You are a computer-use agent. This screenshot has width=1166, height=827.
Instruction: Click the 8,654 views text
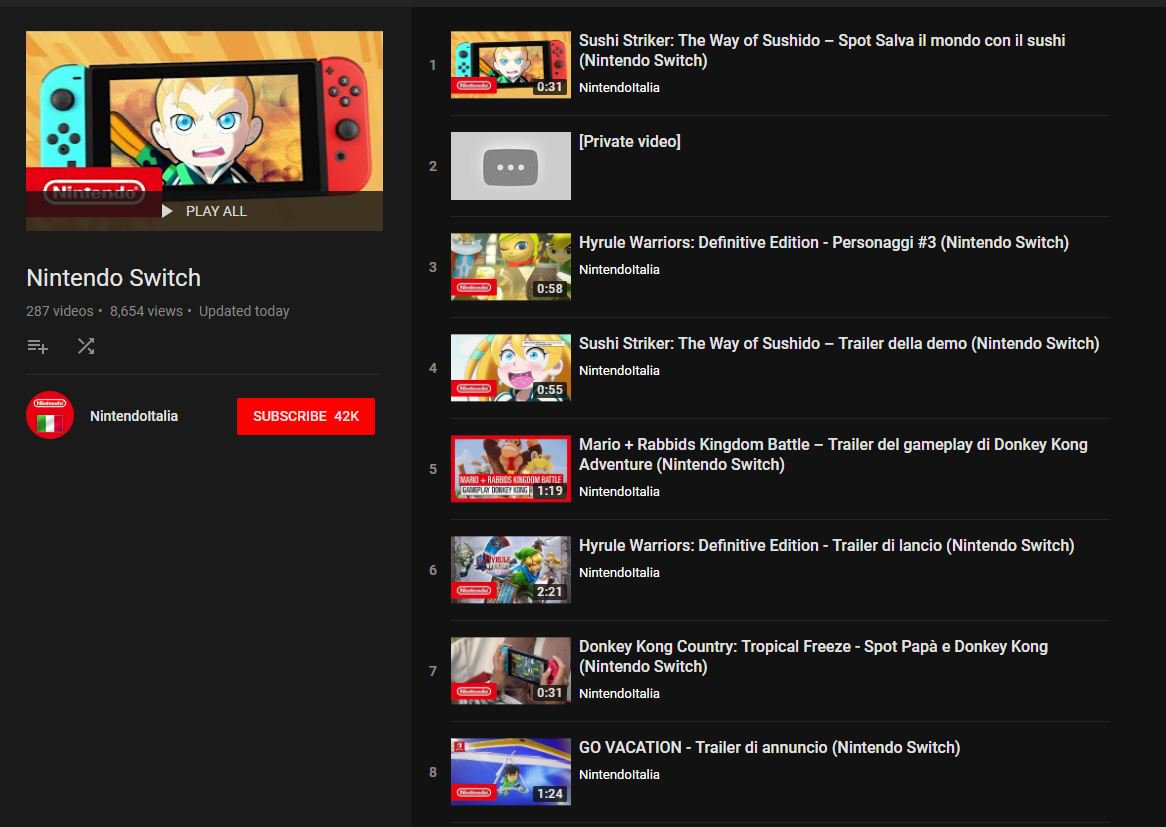pyautogui.click(x=146, y=312)
